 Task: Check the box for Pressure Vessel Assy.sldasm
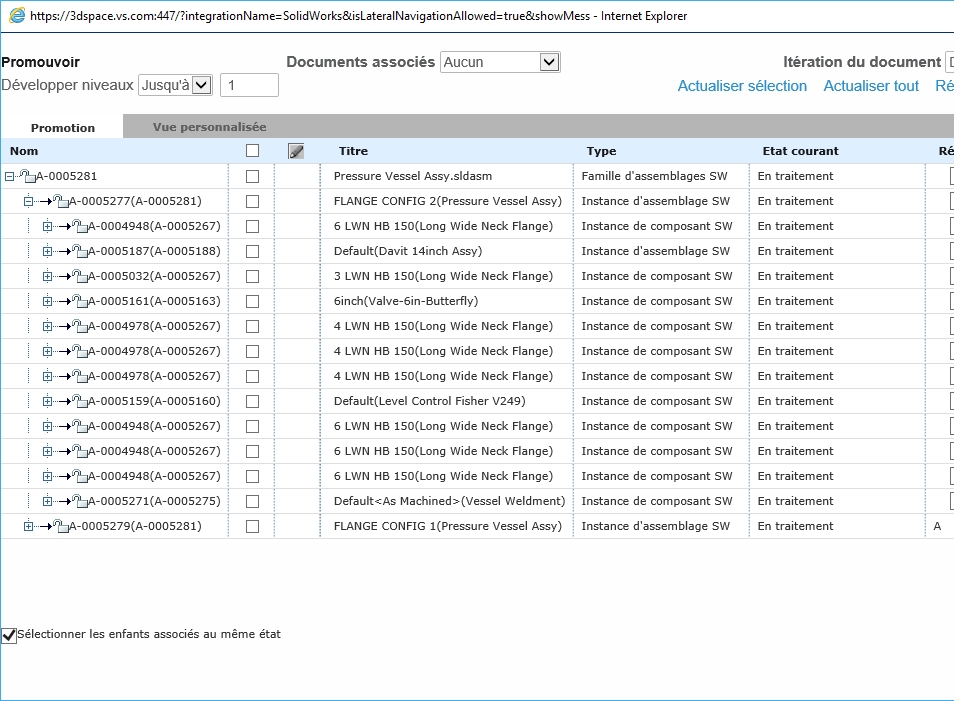[252, 176]
